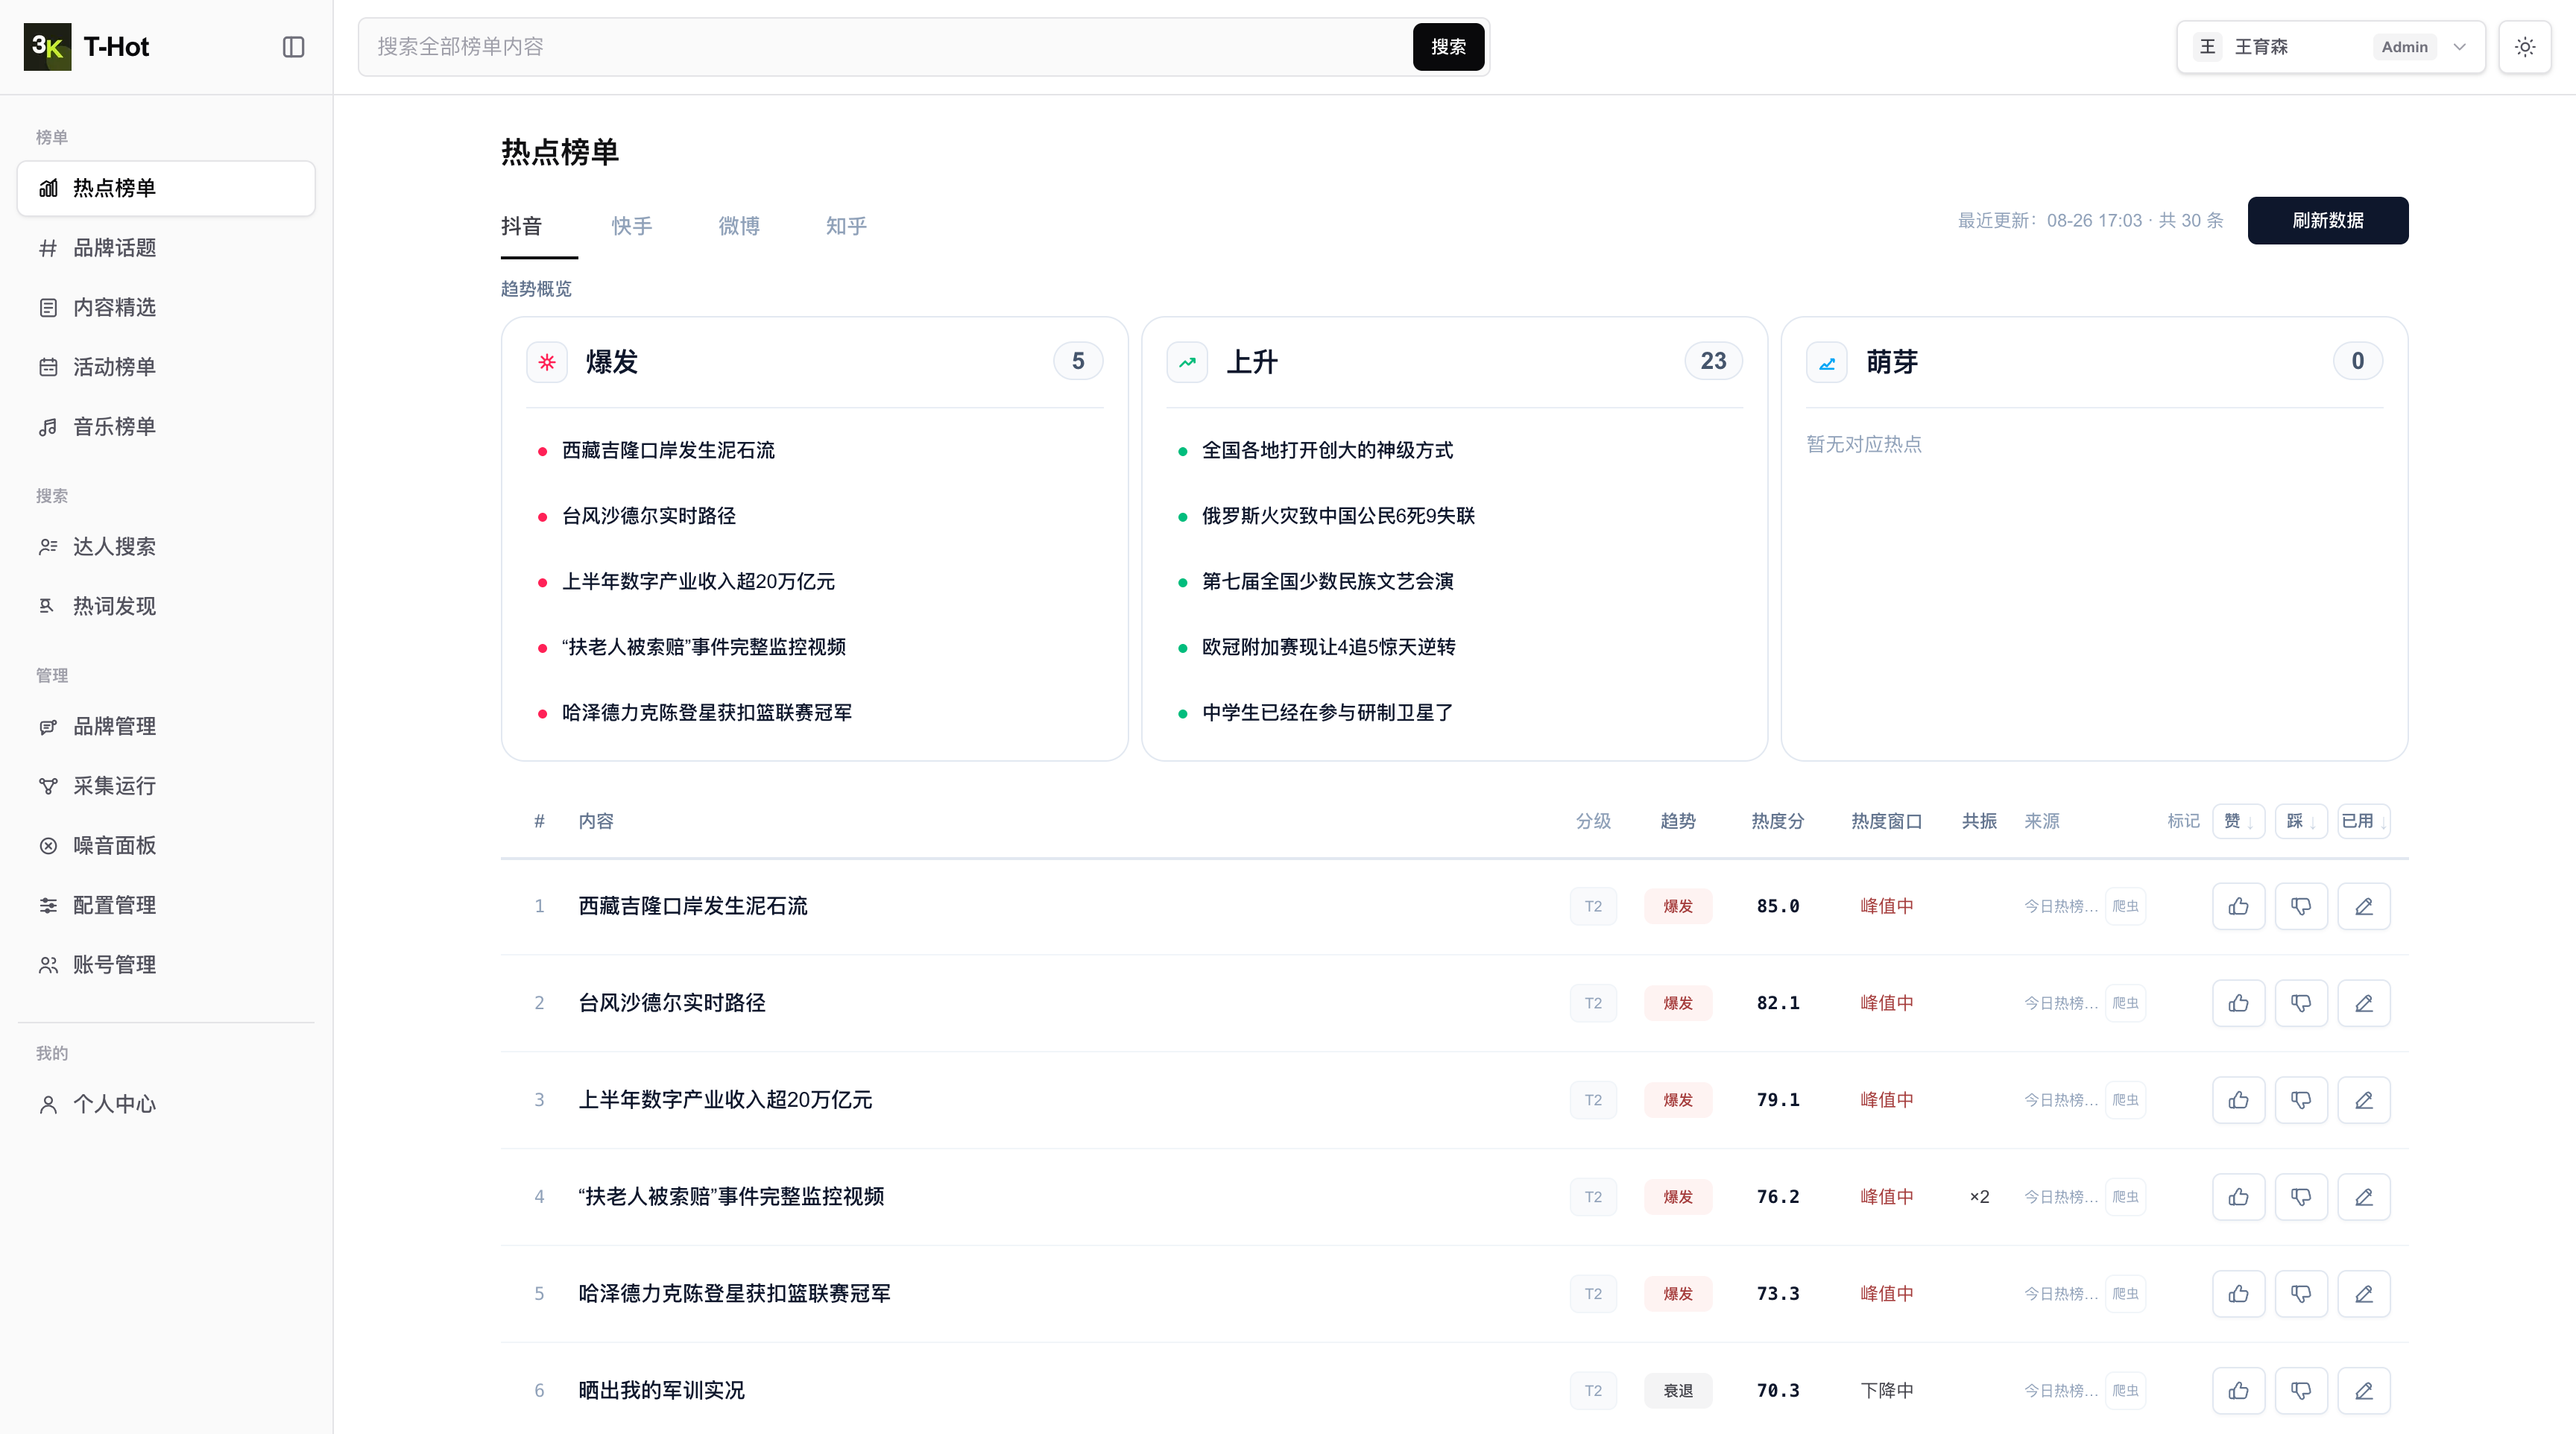2576x1434 pixels.
Task: Edit mark for row 6 晒出我的军训实况
Action: [x=2364, y=1391]
